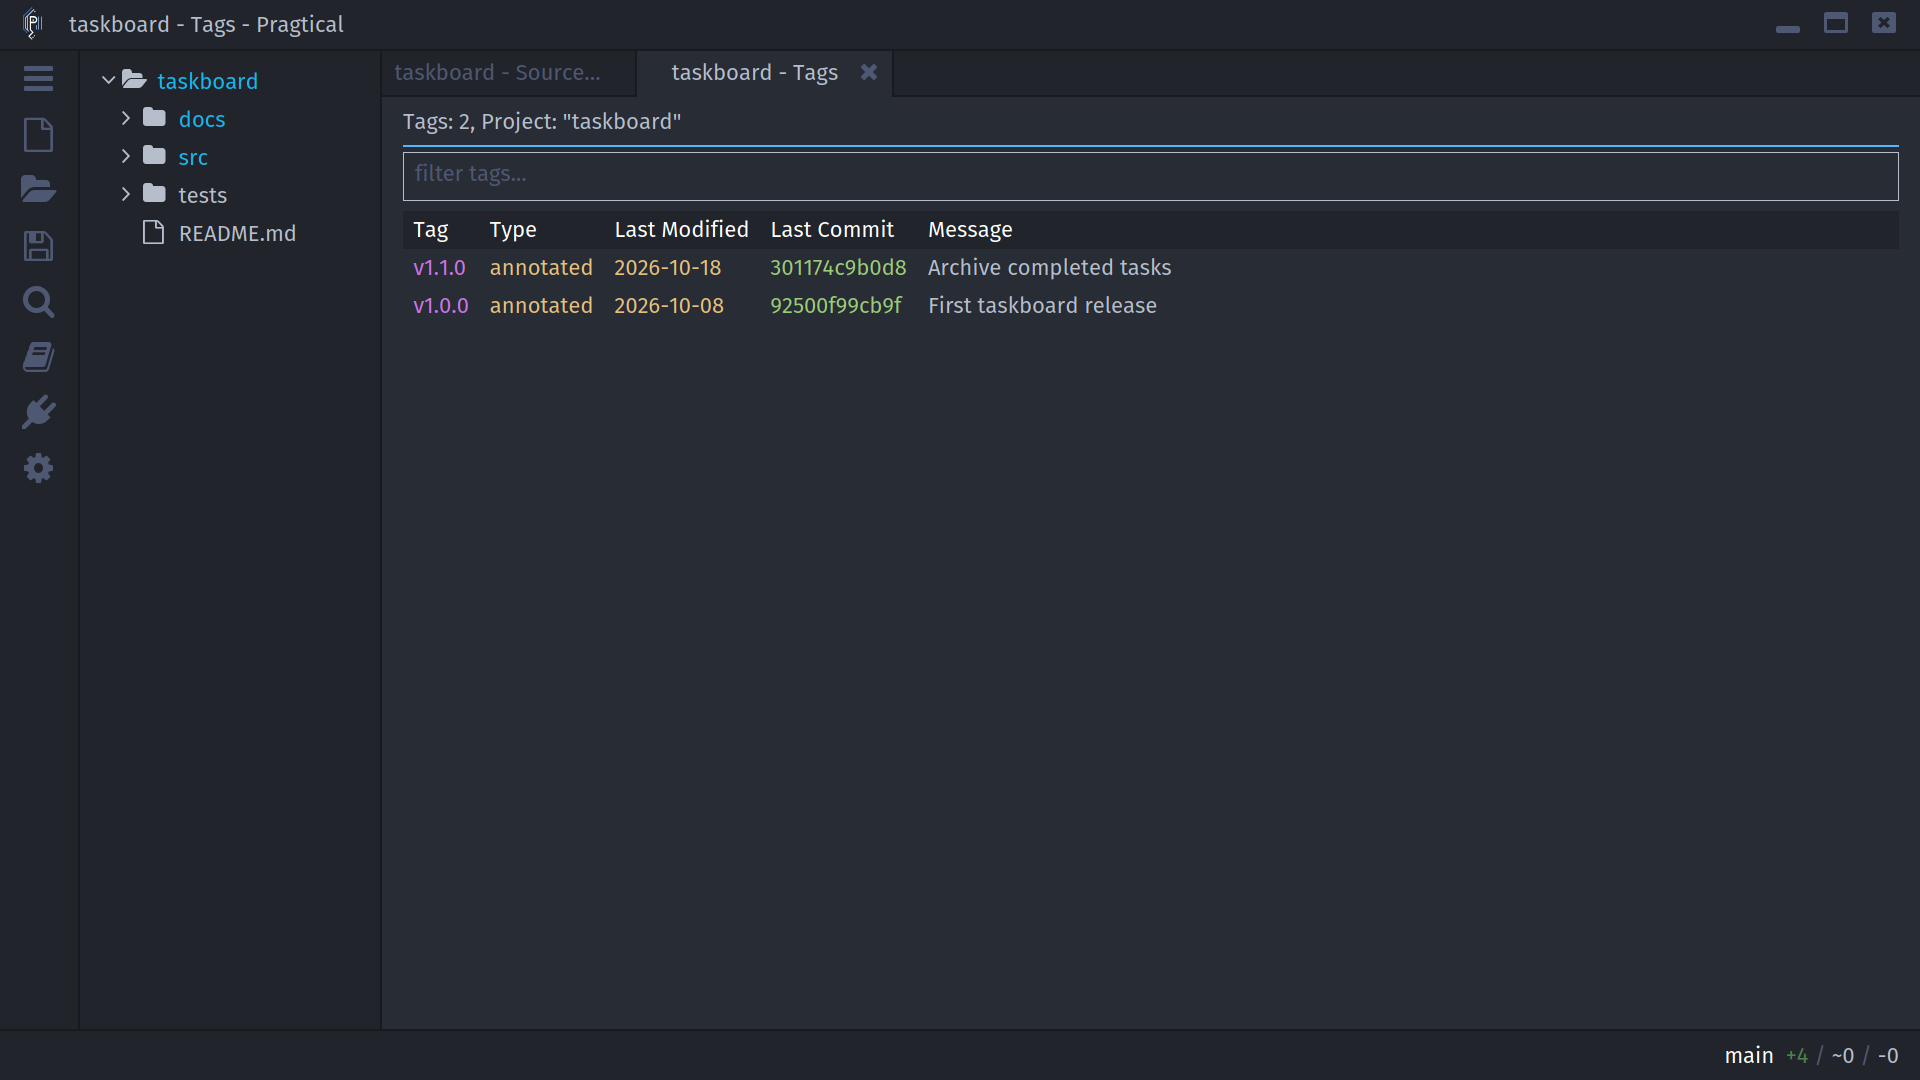Screen dimensions: 1920x1080
Task: Click commit hash 92500f99cb9f
Action: click(835, 306)
